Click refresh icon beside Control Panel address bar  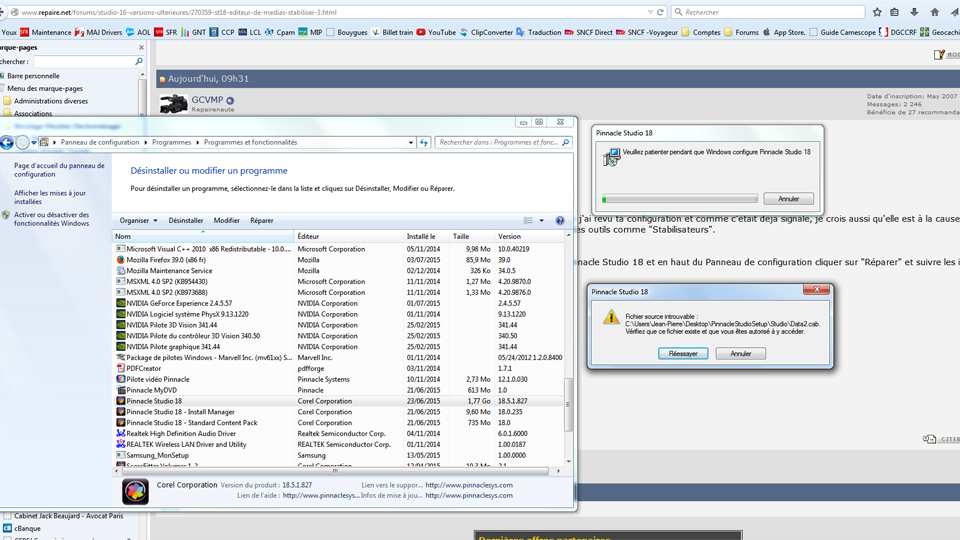(424, 143)
